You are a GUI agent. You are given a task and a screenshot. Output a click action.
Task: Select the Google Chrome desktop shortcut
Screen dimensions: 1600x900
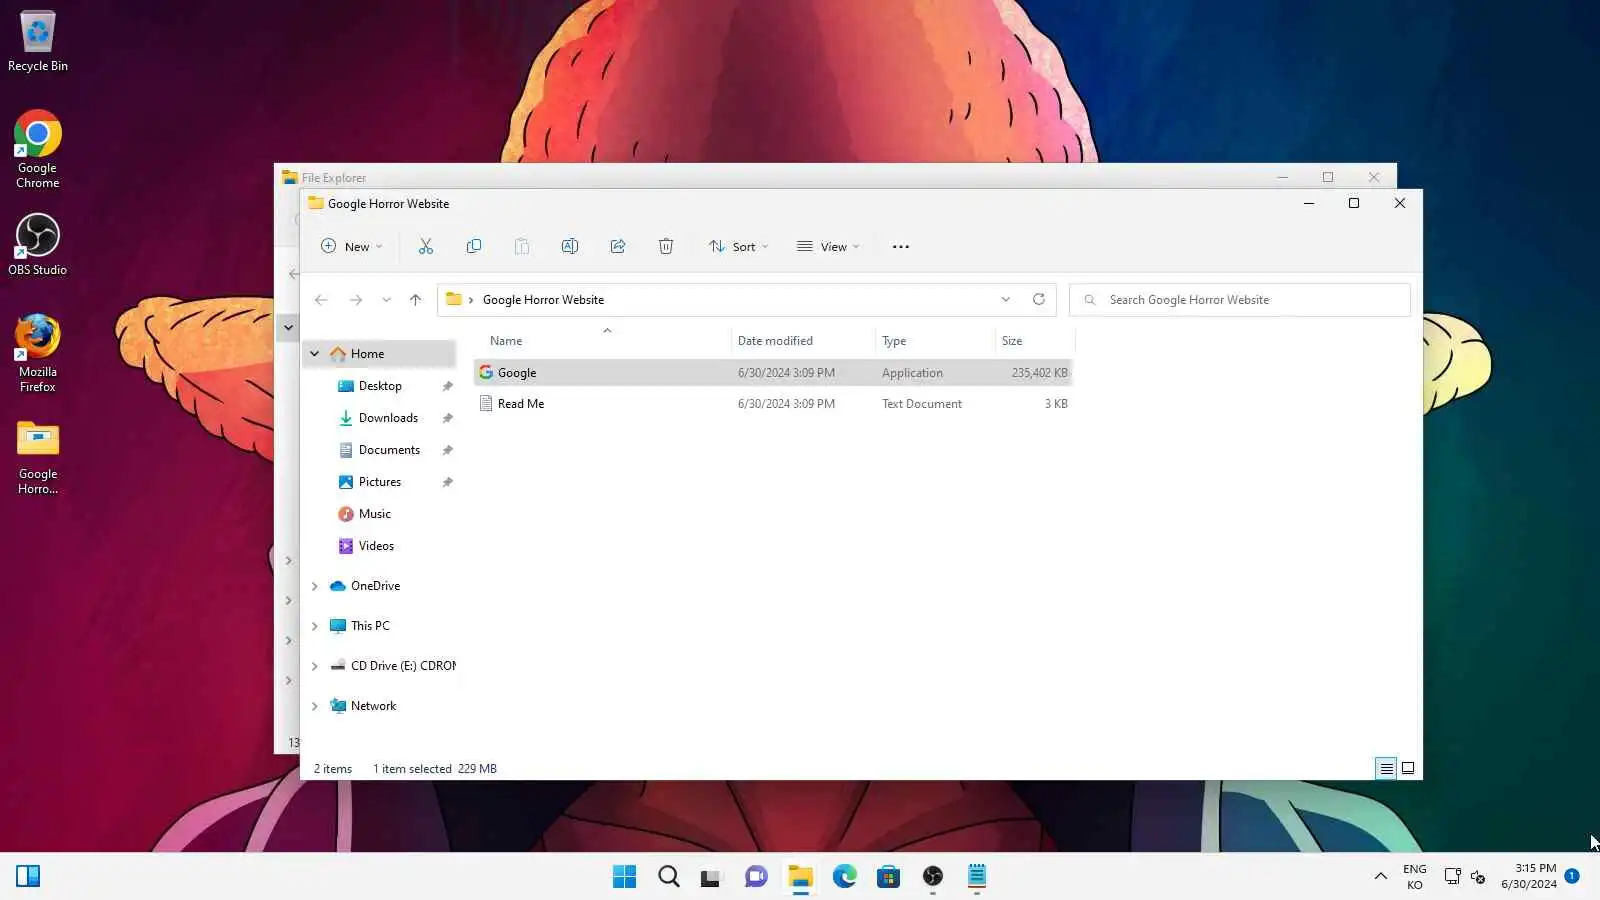coord(38,149)
